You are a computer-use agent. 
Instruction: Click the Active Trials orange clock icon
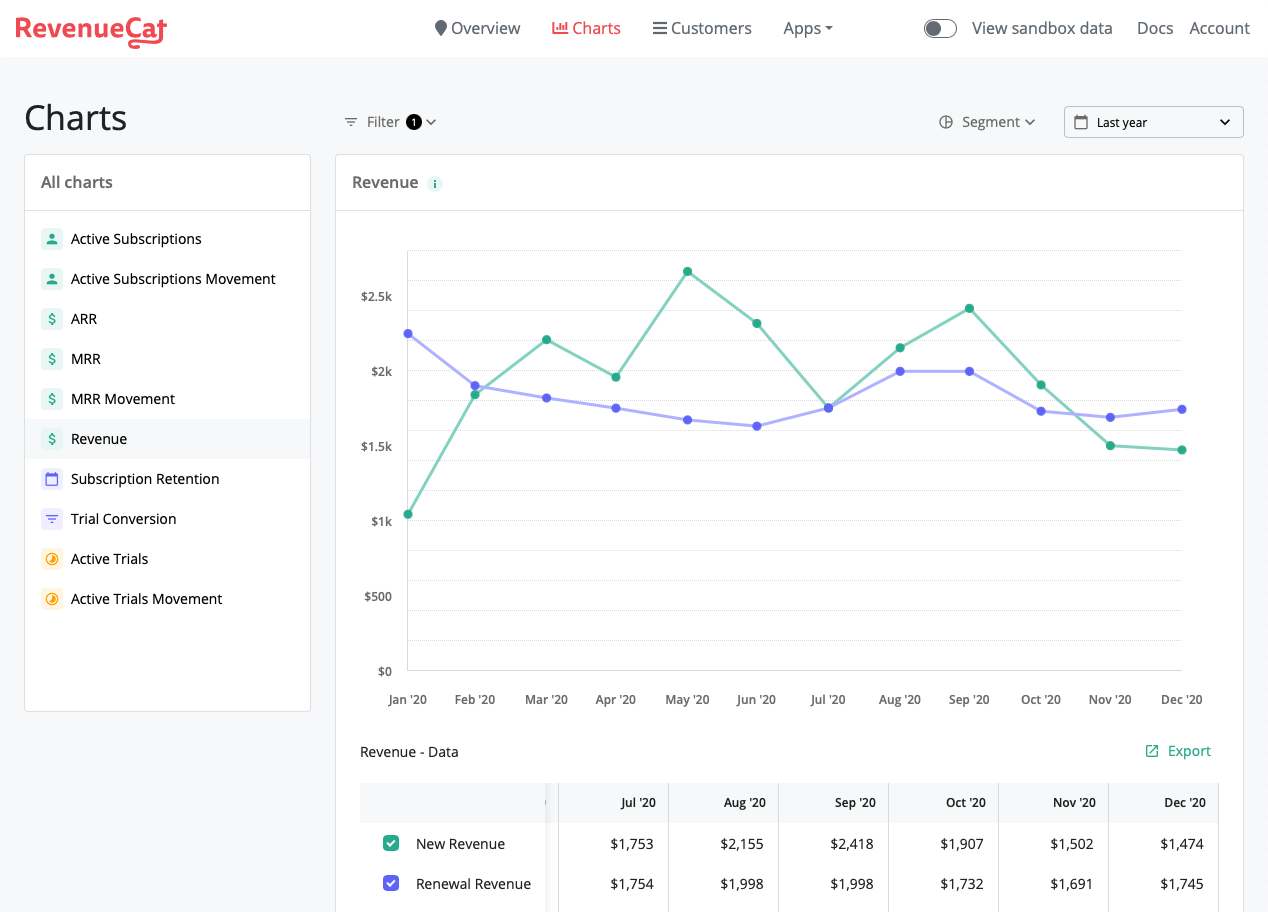[52, 559]
